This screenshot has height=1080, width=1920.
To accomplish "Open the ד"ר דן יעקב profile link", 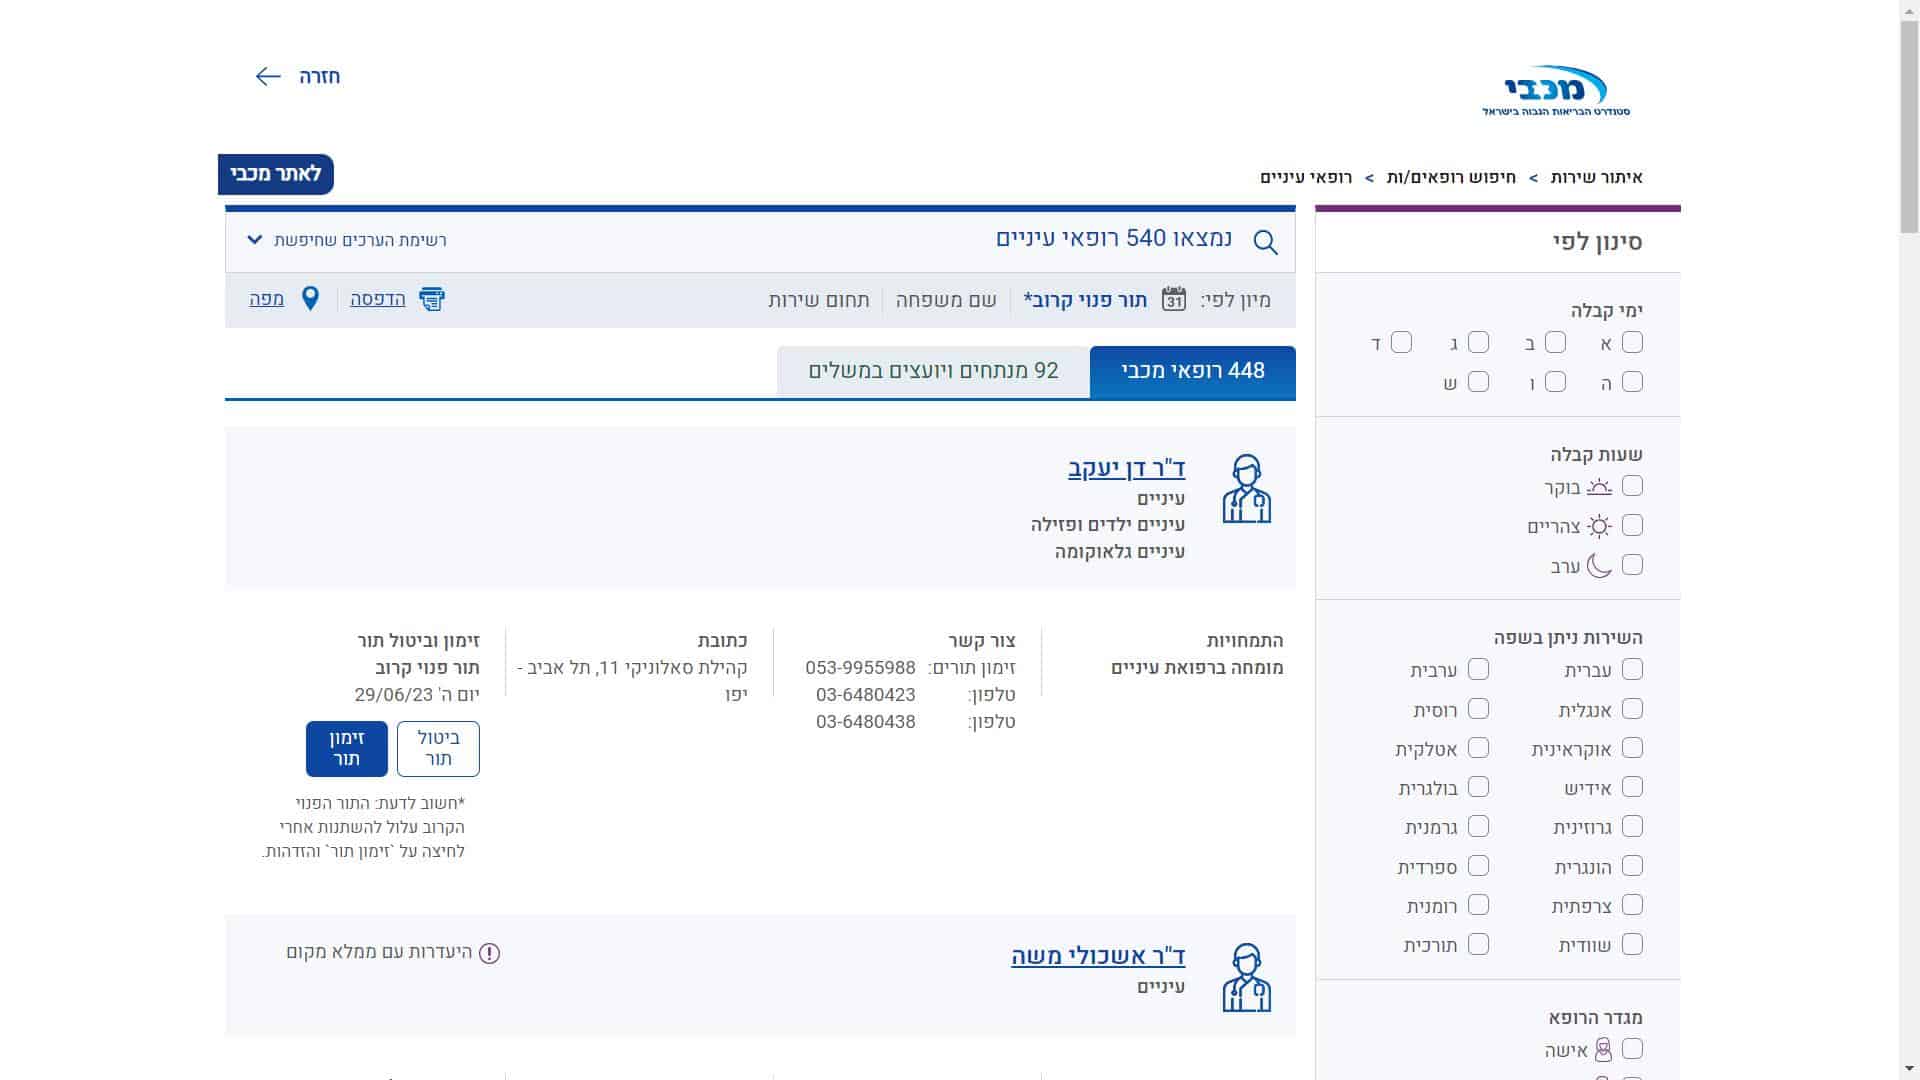I will [1126, 468].
